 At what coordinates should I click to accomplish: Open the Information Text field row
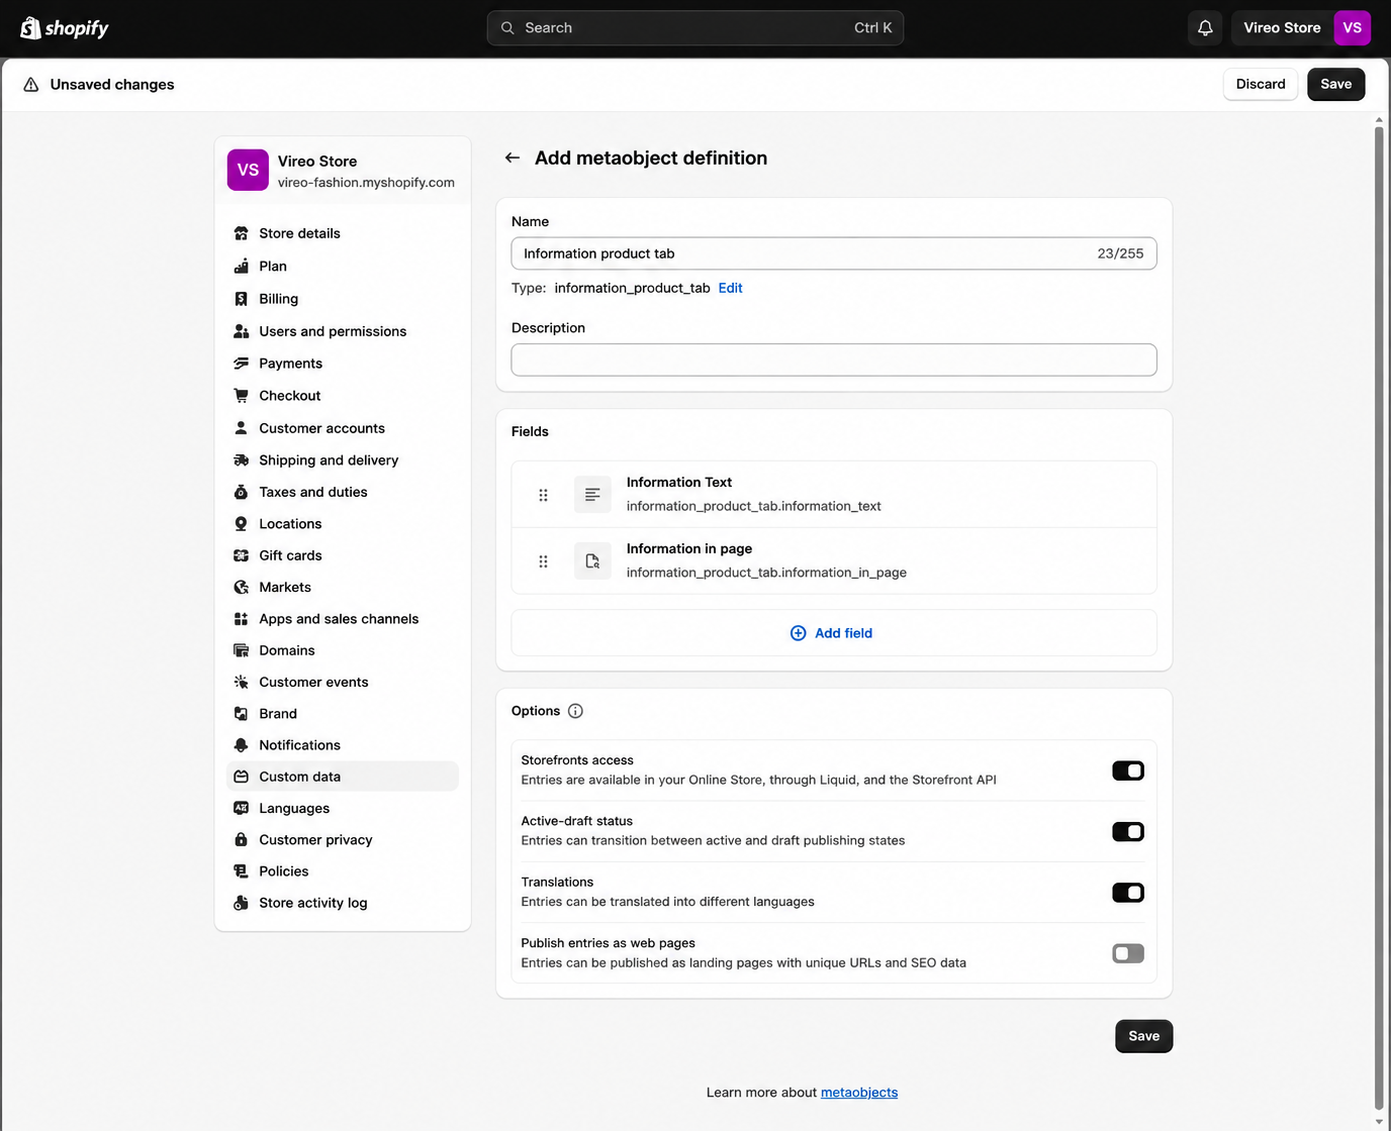coord(834,494)
